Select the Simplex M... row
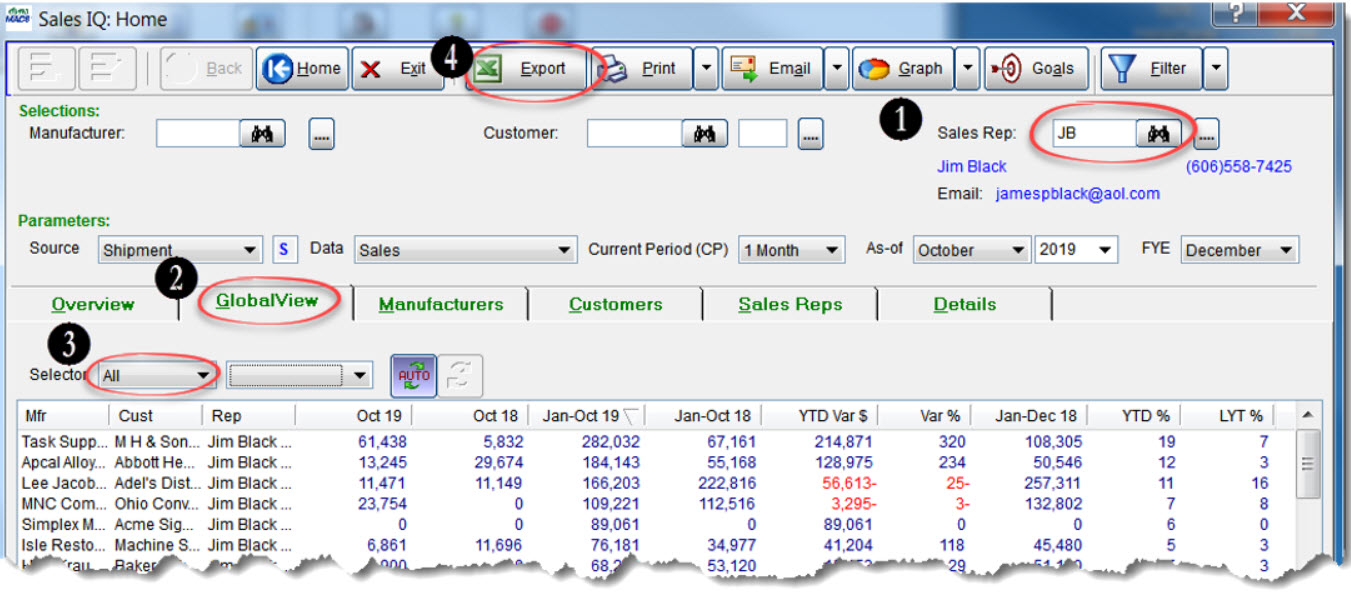Screen dimensions: 1351x601 point(658,524)
